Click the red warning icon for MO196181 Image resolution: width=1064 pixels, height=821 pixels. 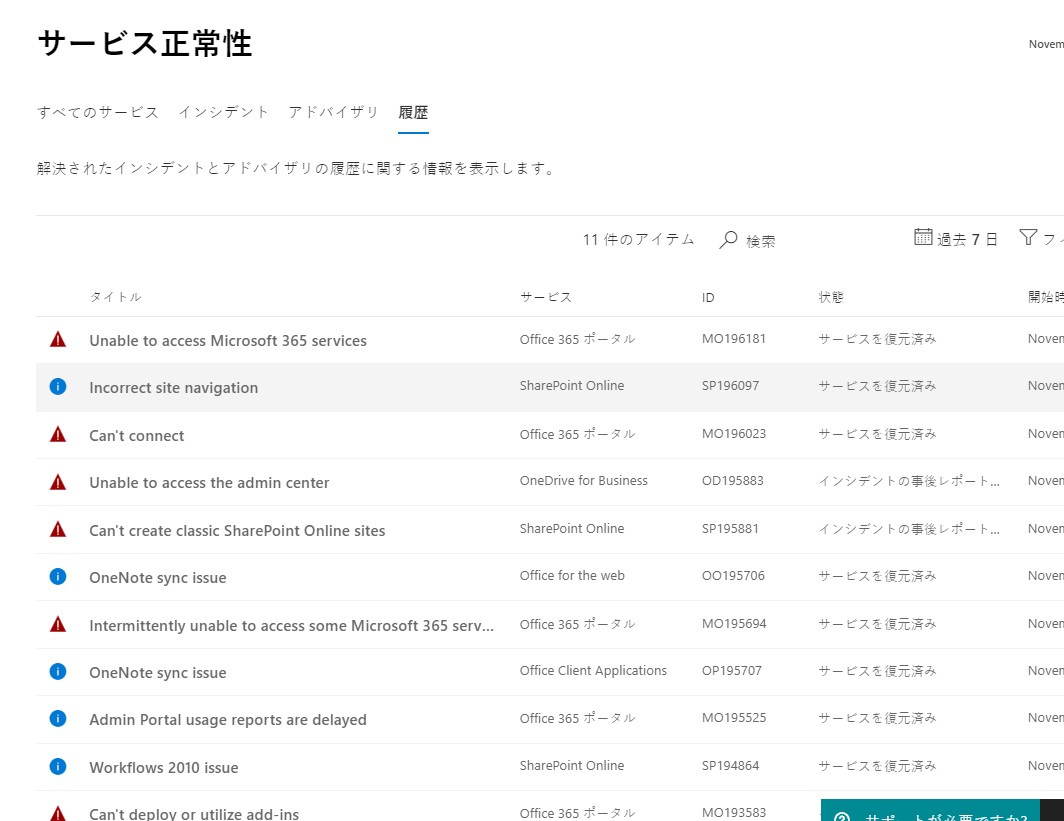pos(58,340)
